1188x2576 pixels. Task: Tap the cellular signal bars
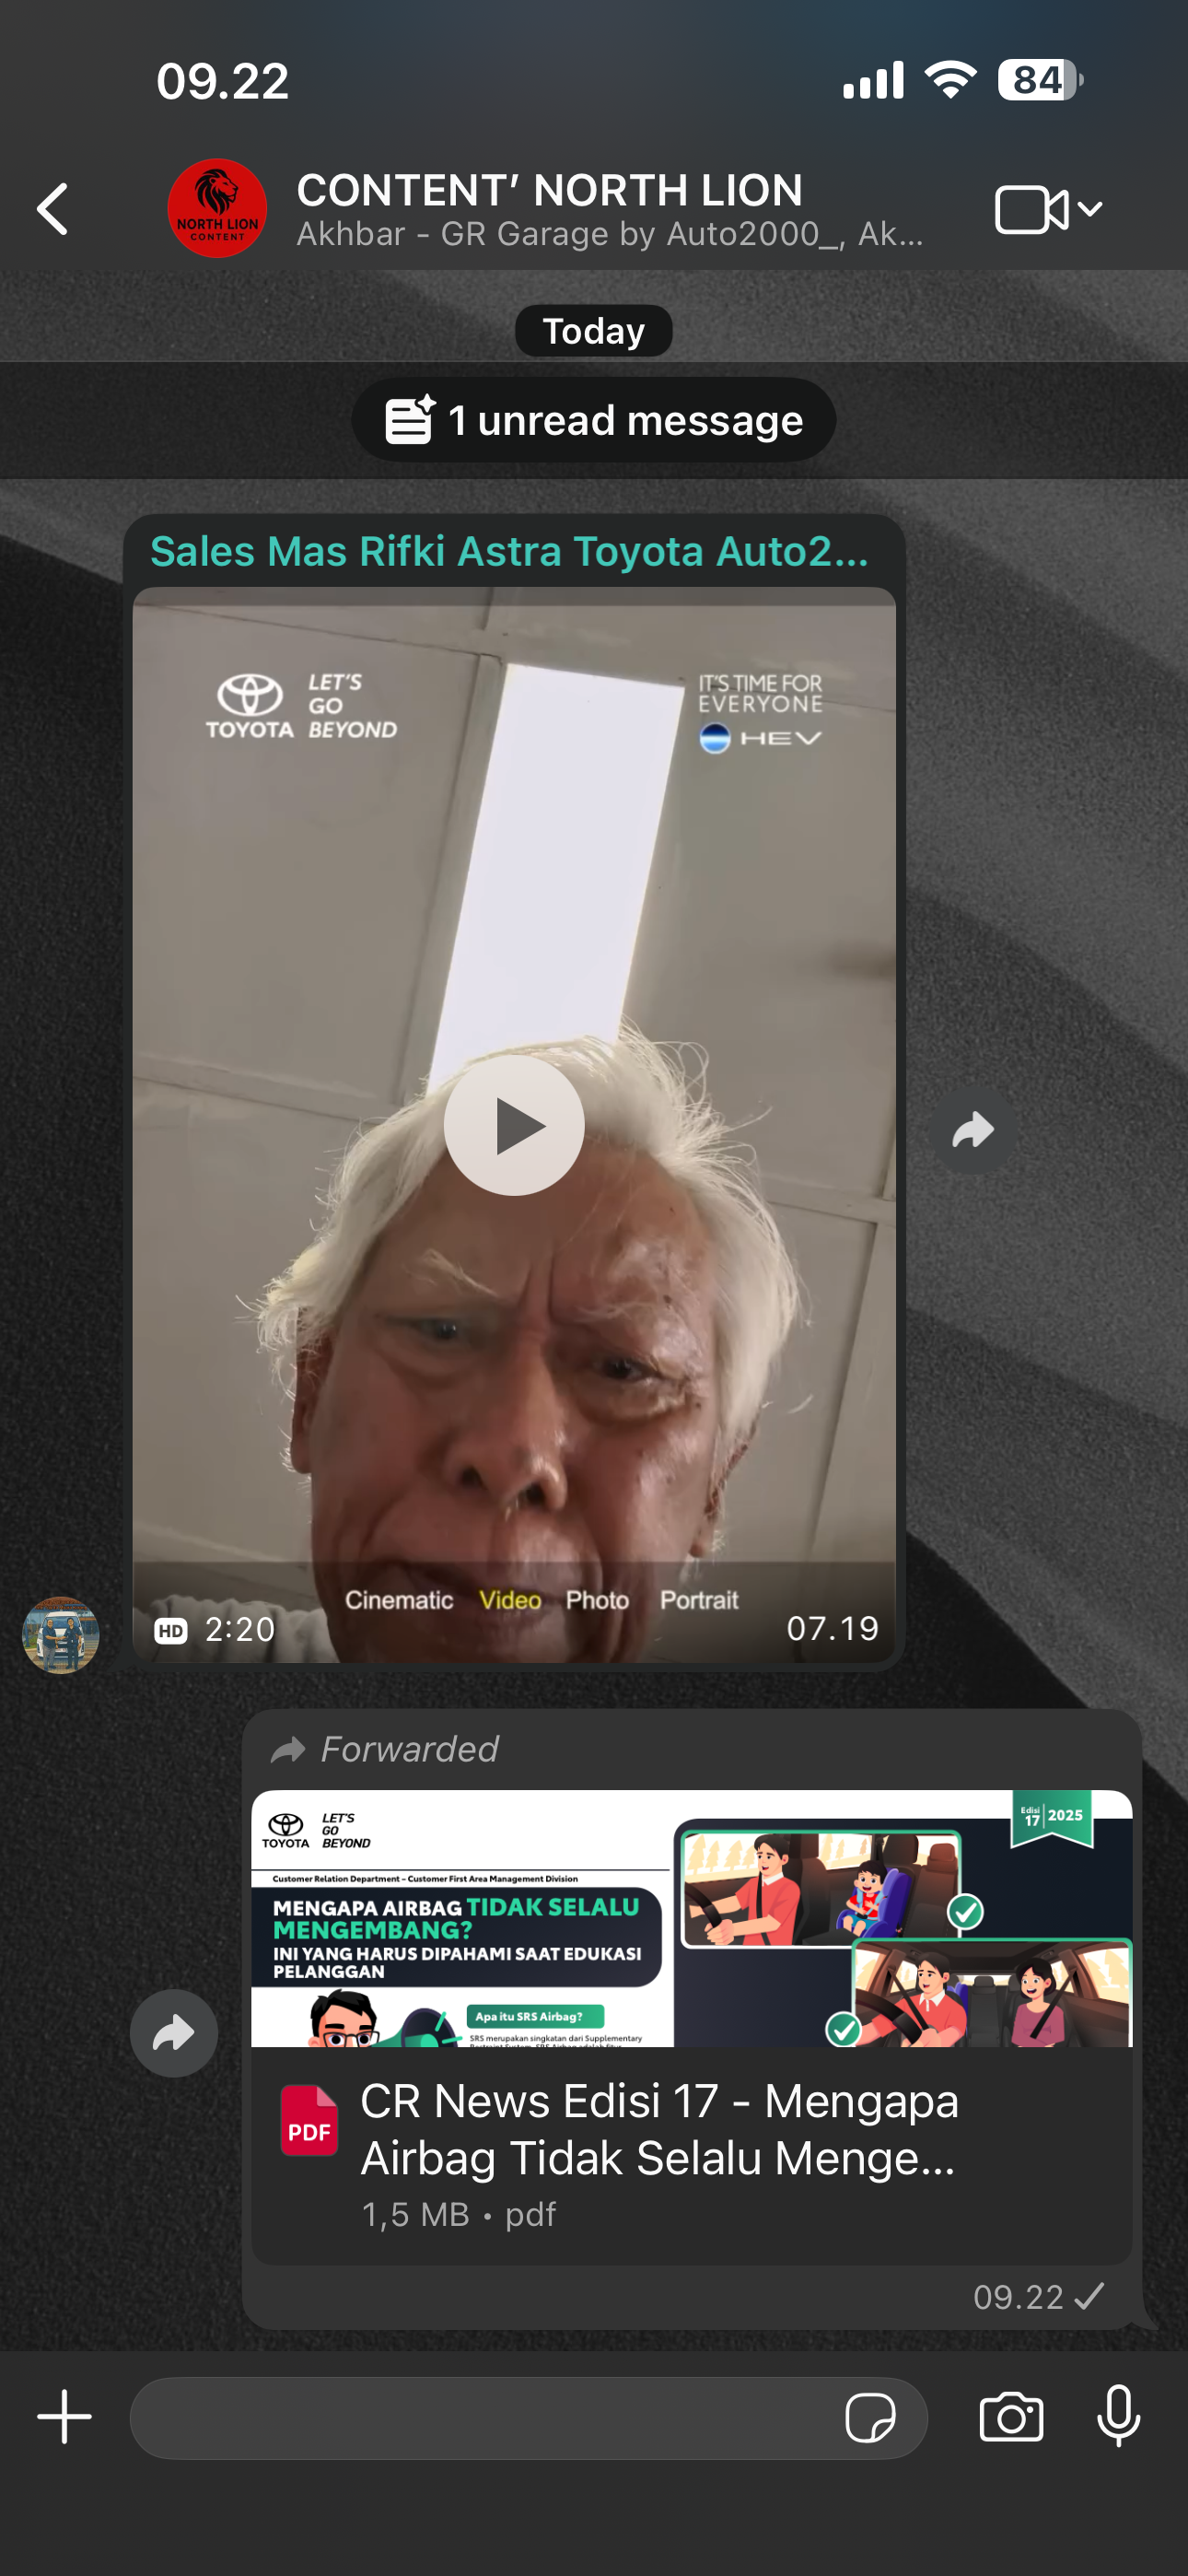click(x=873, y=80)
